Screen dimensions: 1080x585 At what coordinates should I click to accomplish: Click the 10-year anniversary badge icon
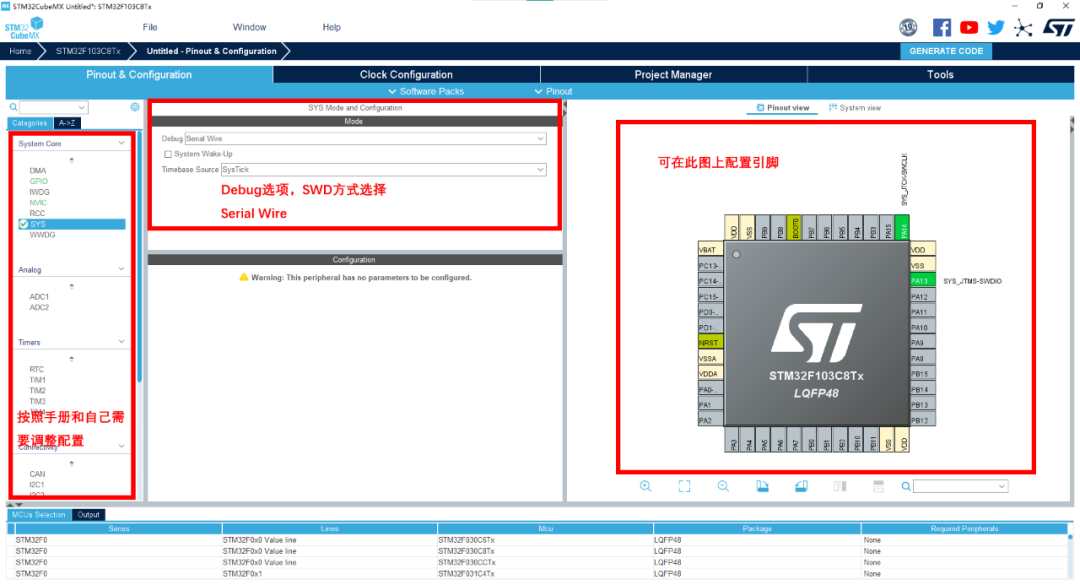pos(908,28)
